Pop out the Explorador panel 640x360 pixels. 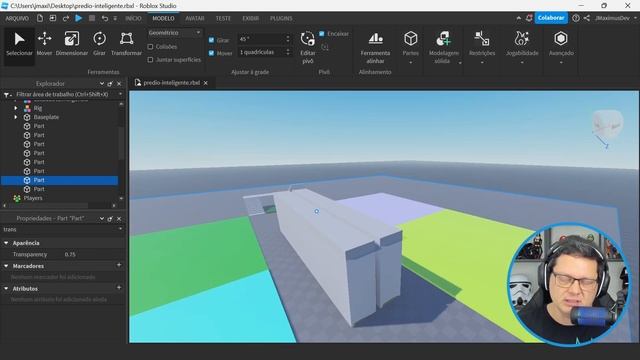(x=110, y=84)
